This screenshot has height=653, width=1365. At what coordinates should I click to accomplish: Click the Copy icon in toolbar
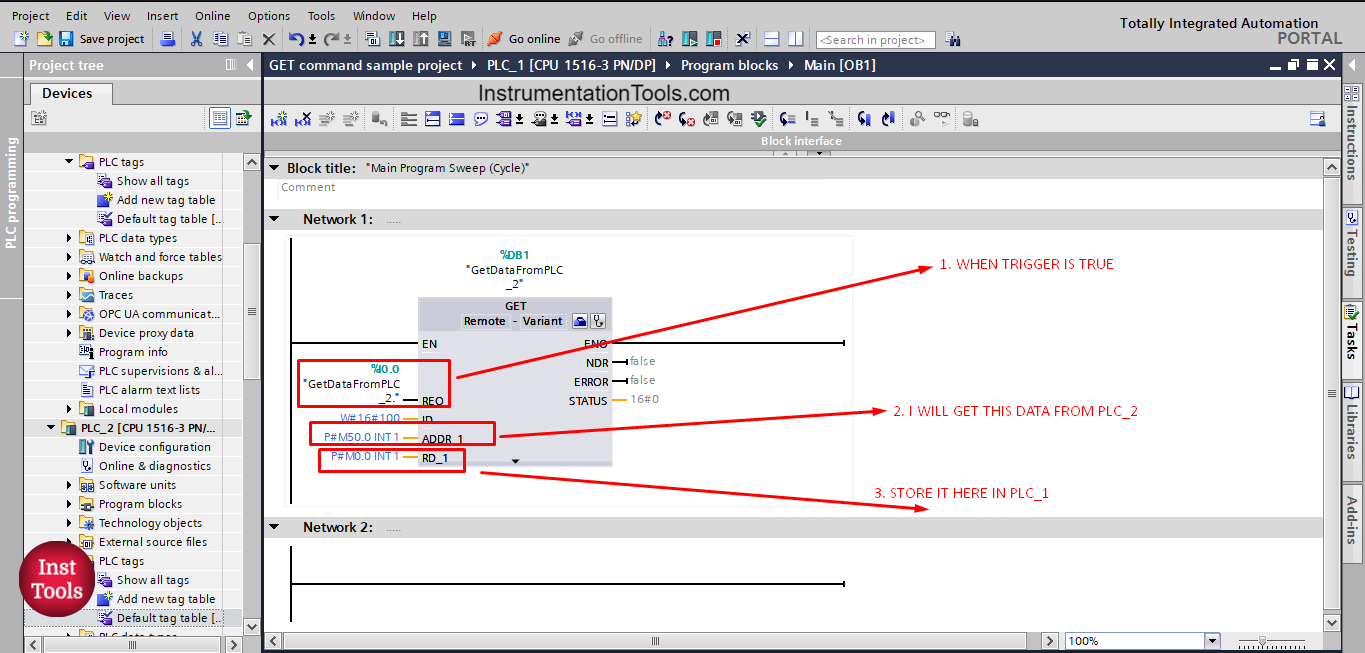click(x=220, y=39)
